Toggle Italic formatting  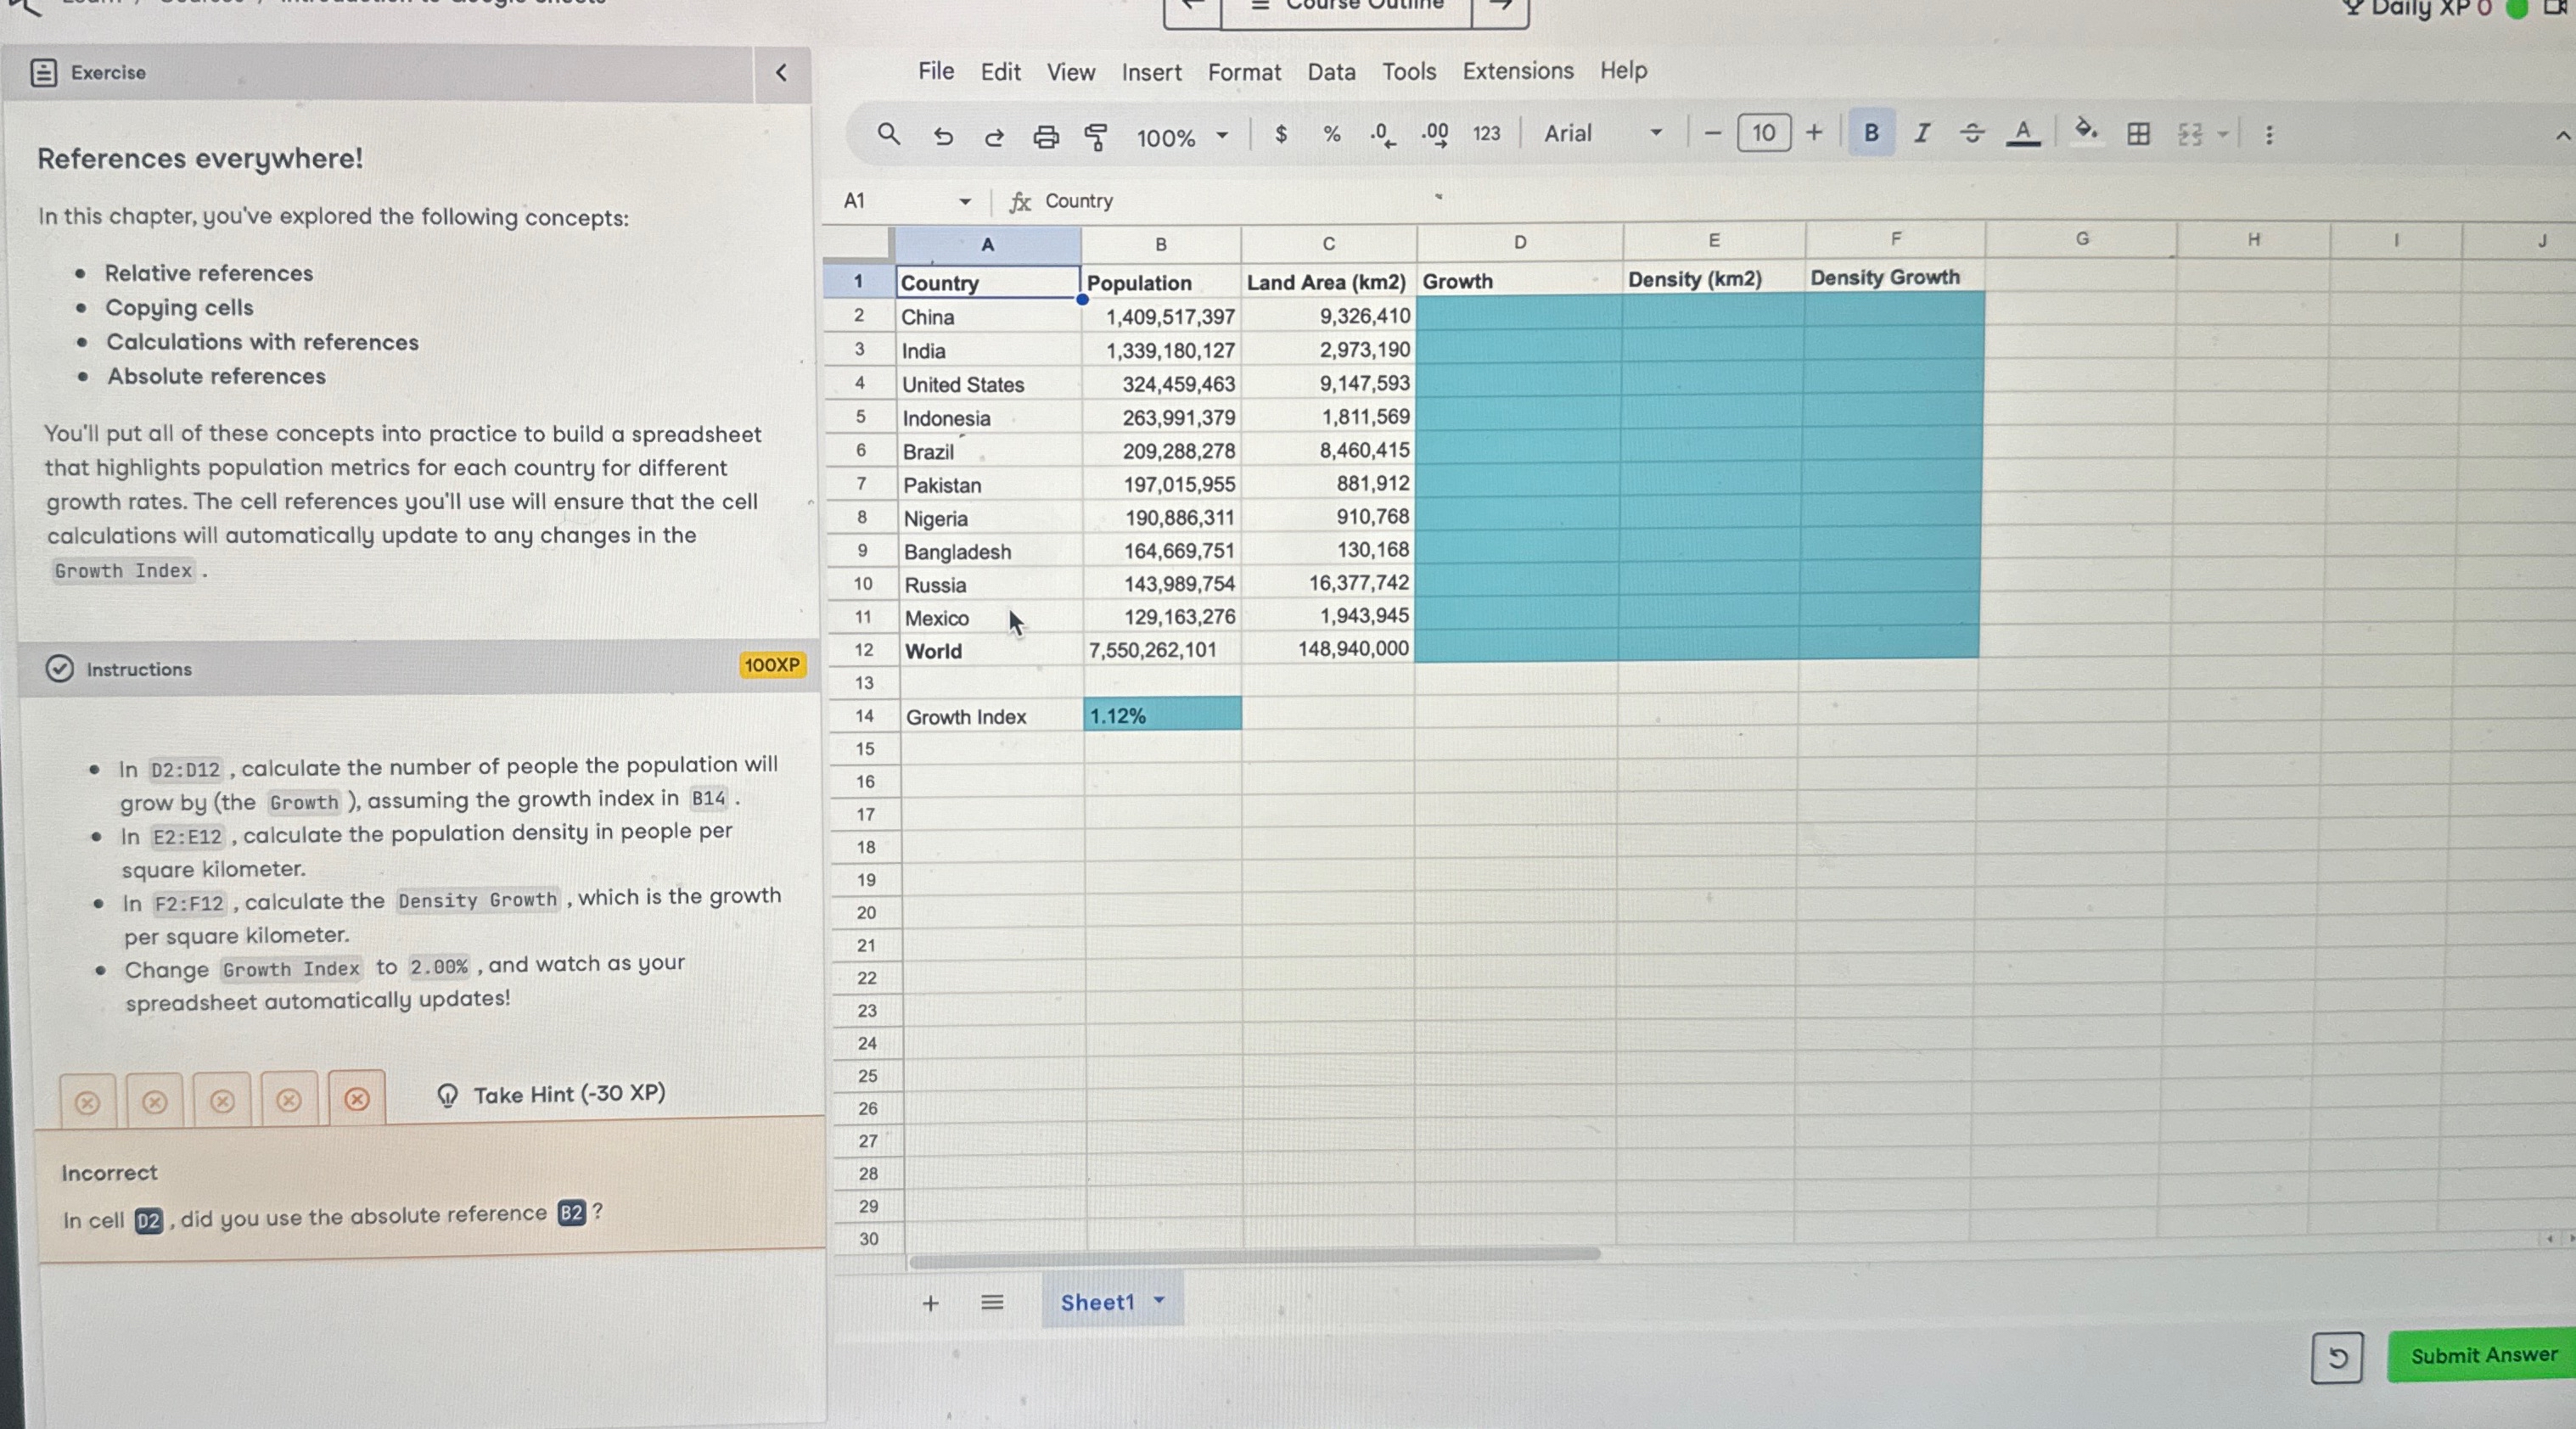click(1921, 133)
